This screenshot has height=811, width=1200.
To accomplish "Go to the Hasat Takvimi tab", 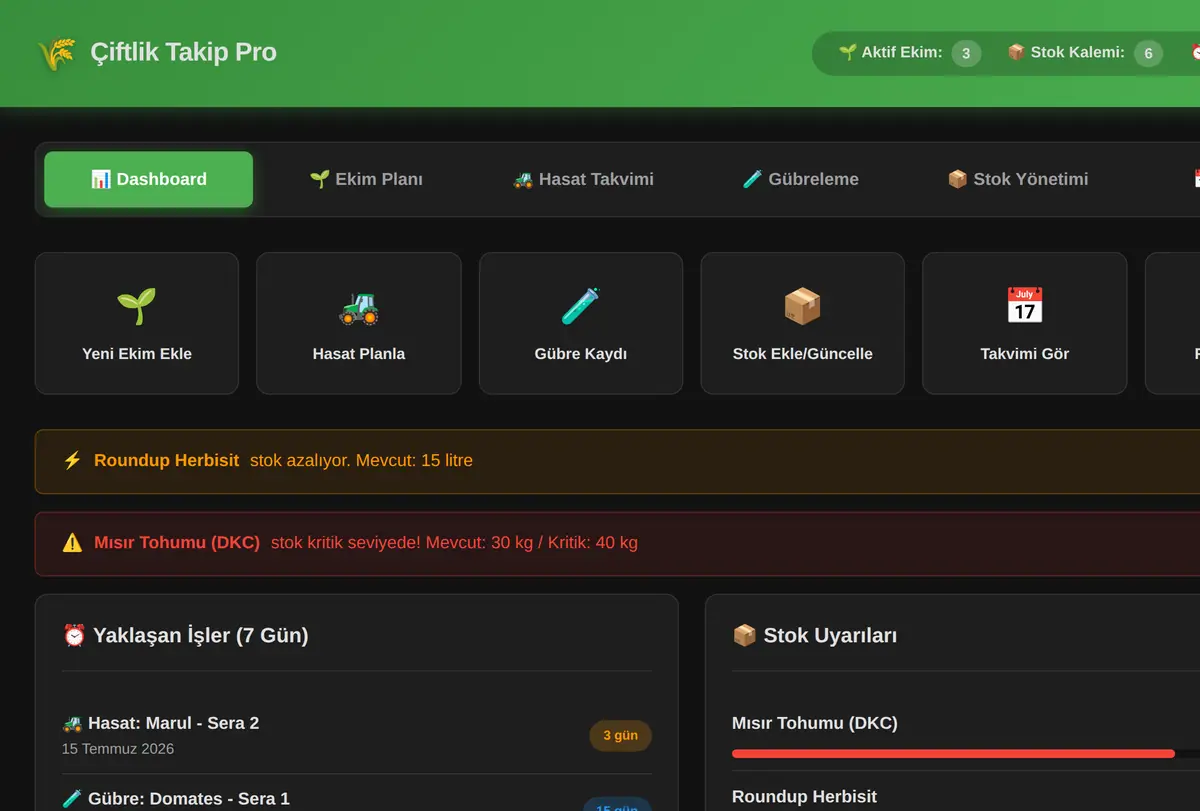I will click(x=583, y=179).
